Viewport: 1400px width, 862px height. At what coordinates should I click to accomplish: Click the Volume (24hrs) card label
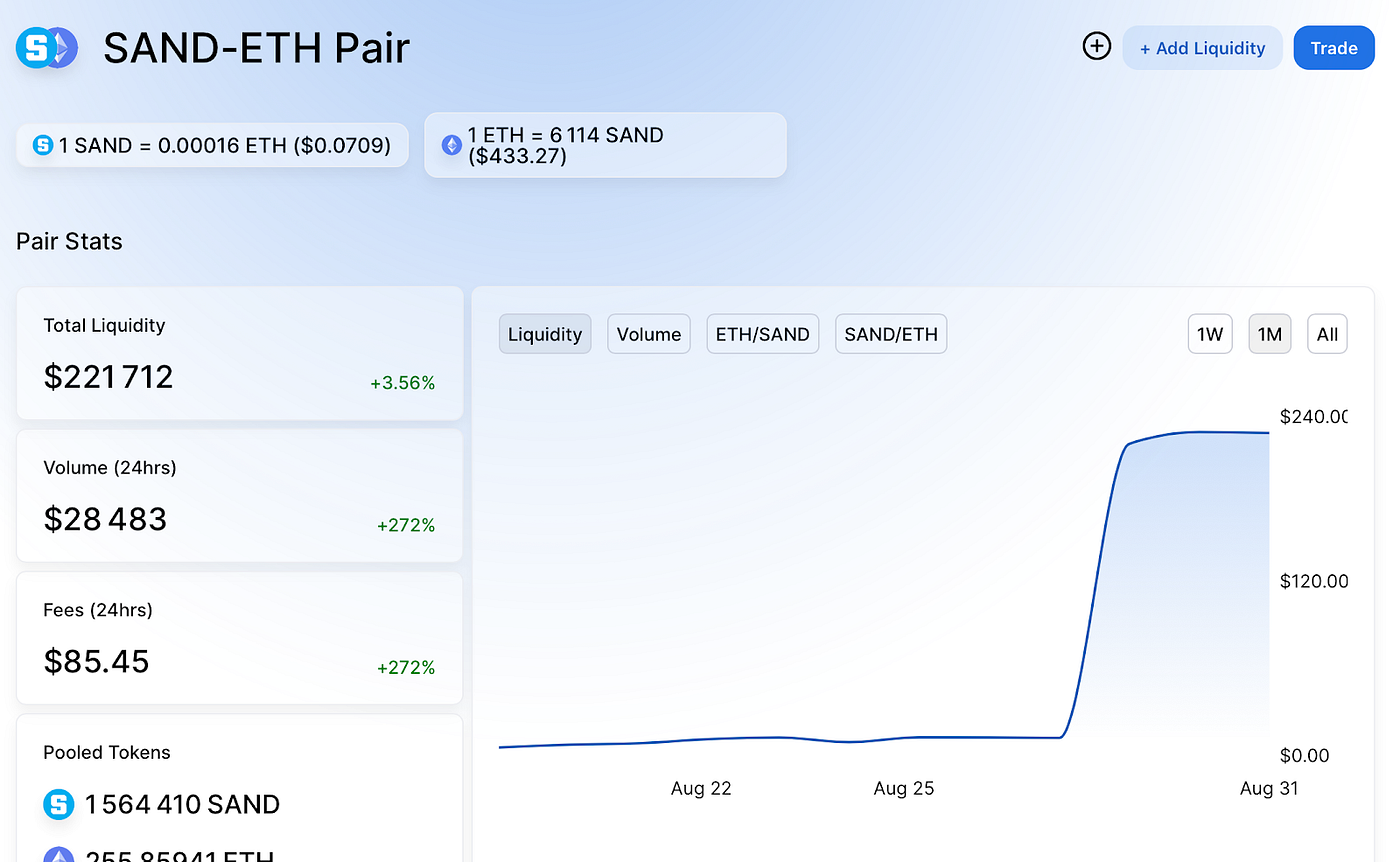click(x=110, y=467)
